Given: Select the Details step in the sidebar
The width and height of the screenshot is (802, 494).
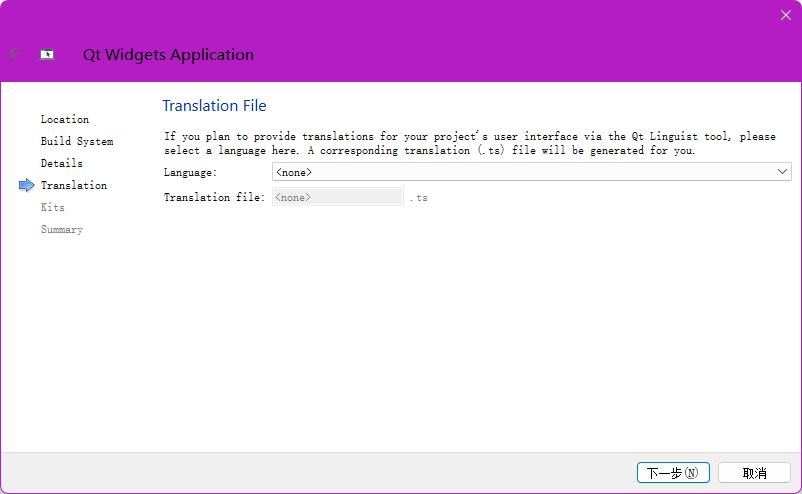Looking at the screenshot, I should (x=61, y=163).
